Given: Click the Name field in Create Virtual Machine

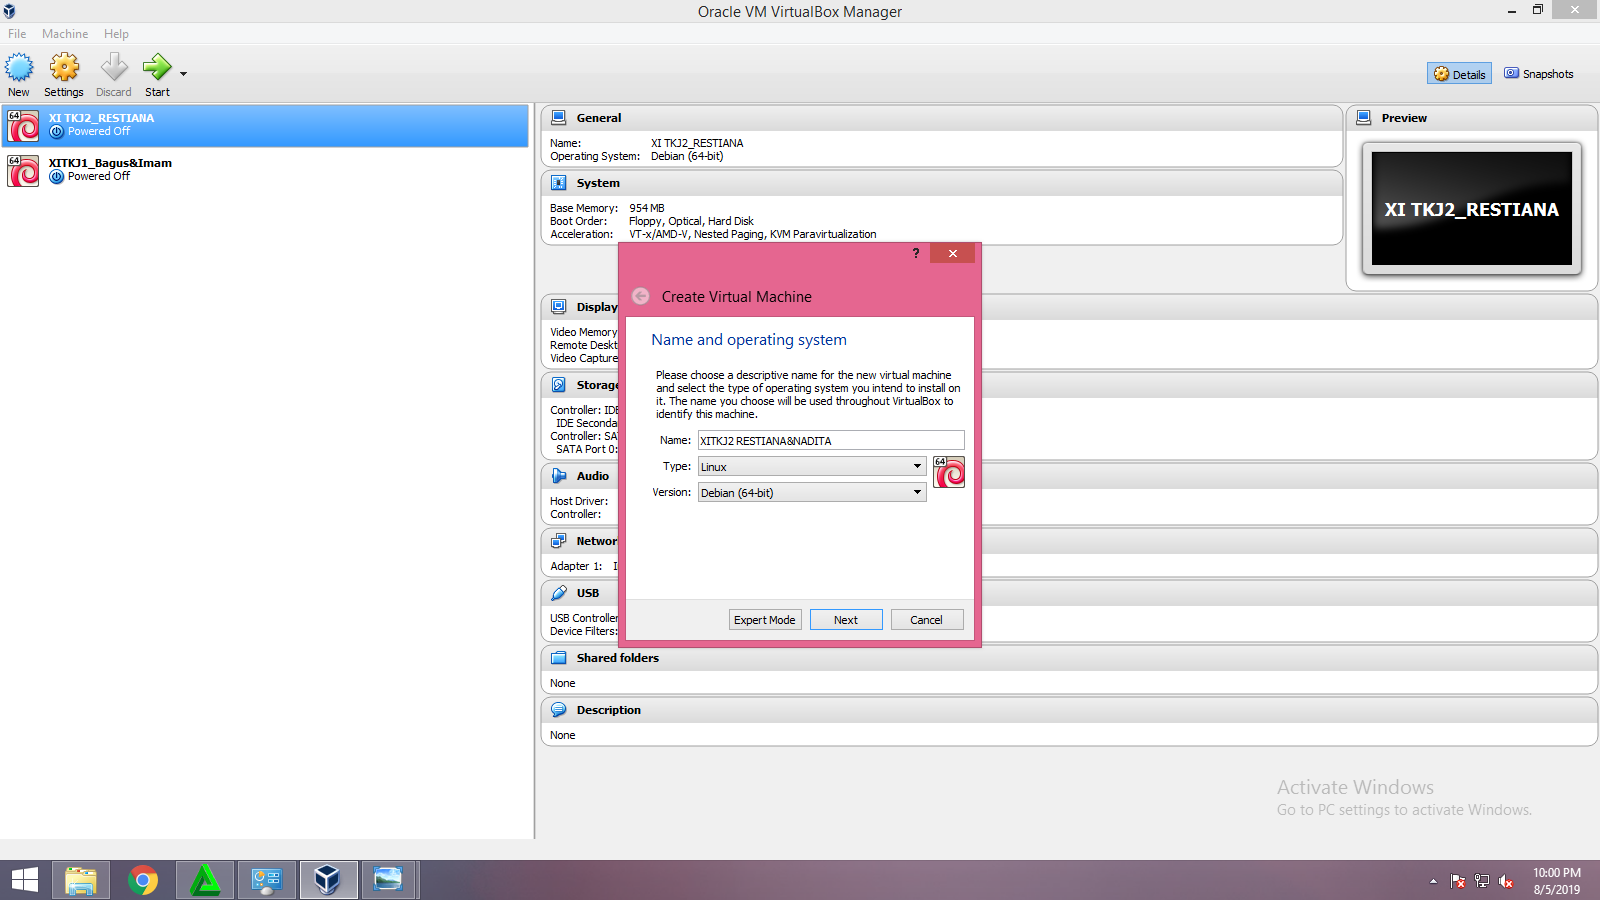Looking at the screenshot, I should 831,441.
